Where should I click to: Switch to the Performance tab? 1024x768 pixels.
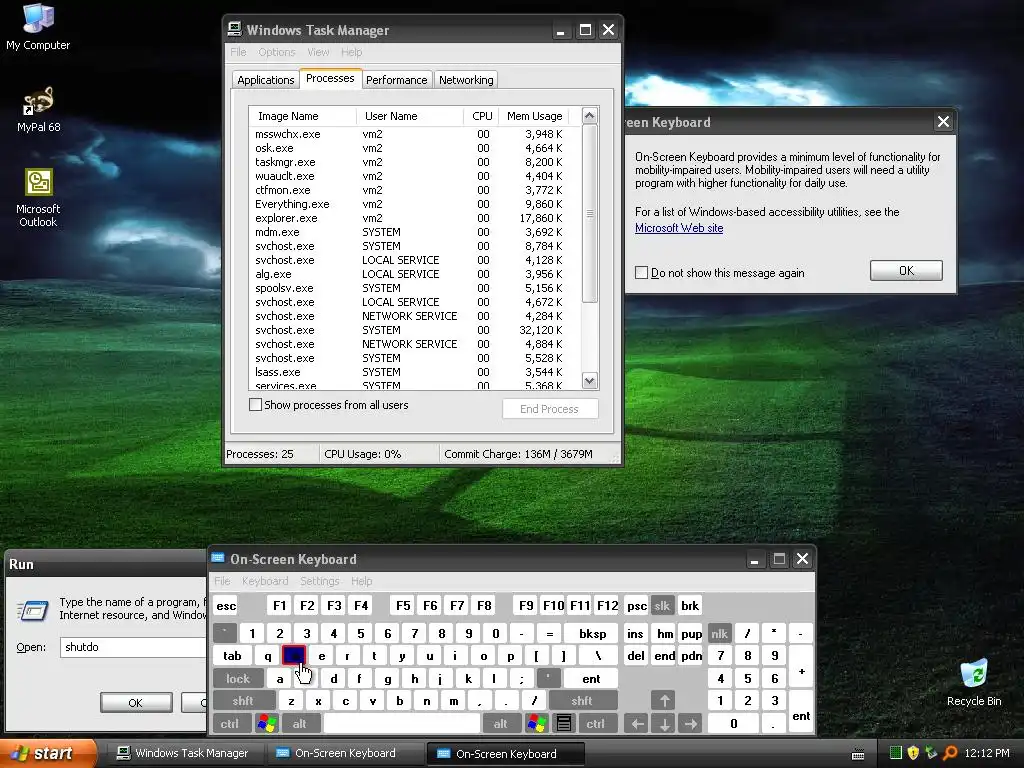pos(396,80)
